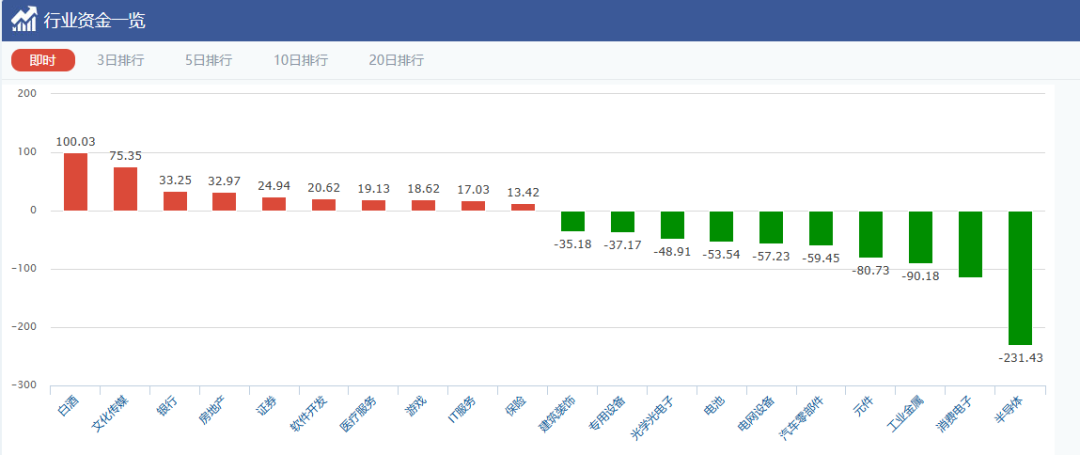This screenshot has width=1080, height=455.
Task: Click the 白酒 axis label
Action: point(69,406)
